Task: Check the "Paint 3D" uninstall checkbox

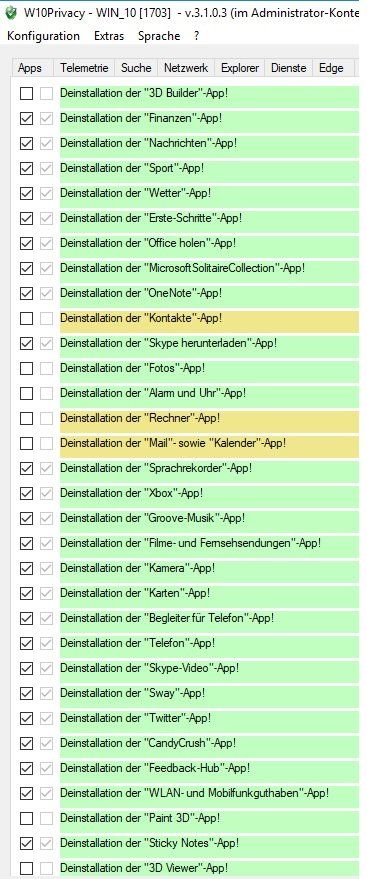Action: pos(26,818)
